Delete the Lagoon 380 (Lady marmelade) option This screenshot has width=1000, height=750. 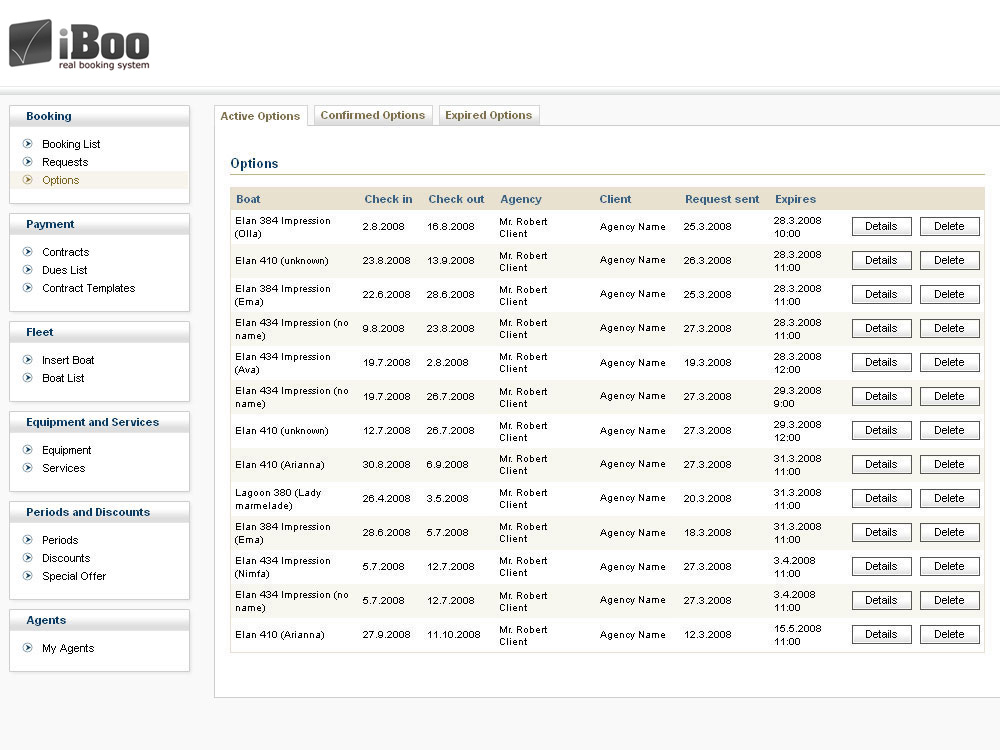[x=949, y=498]
